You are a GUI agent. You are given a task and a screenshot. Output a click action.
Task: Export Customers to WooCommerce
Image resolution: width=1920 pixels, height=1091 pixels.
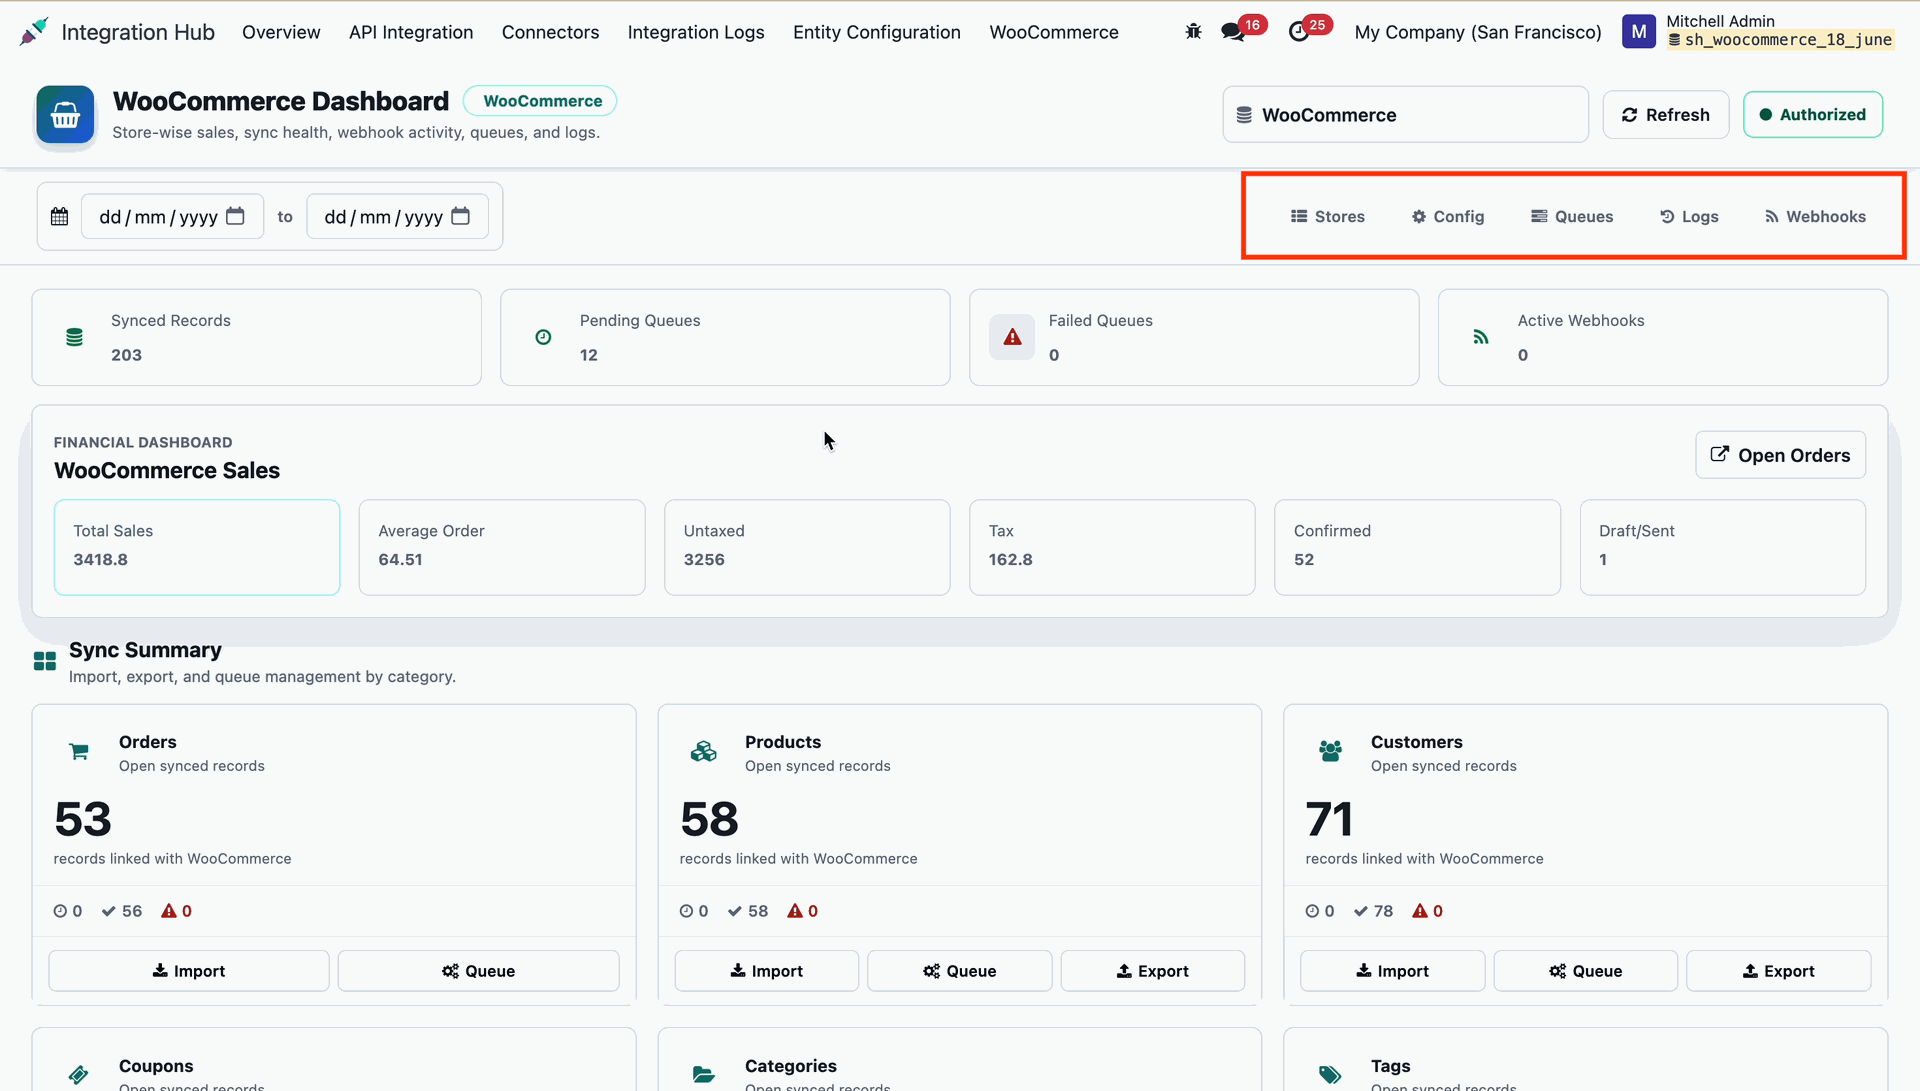1778,971
